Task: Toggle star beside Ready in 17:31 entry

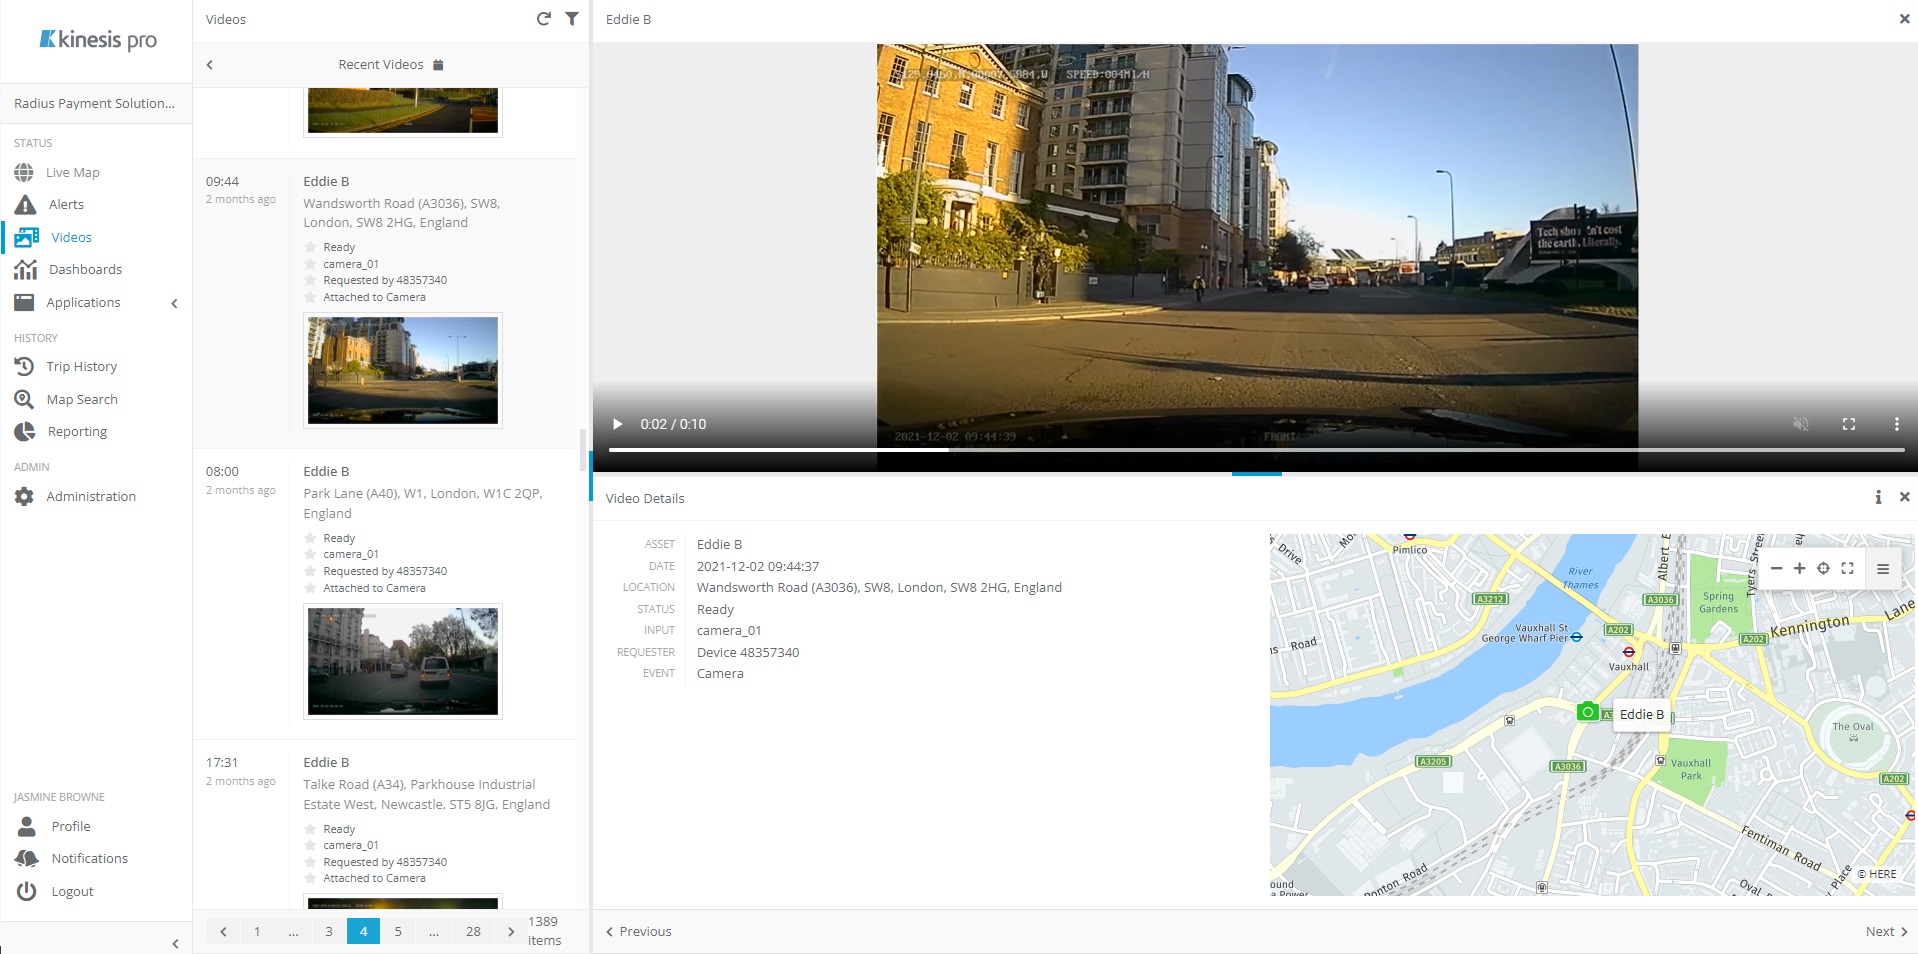Action: 310,829
